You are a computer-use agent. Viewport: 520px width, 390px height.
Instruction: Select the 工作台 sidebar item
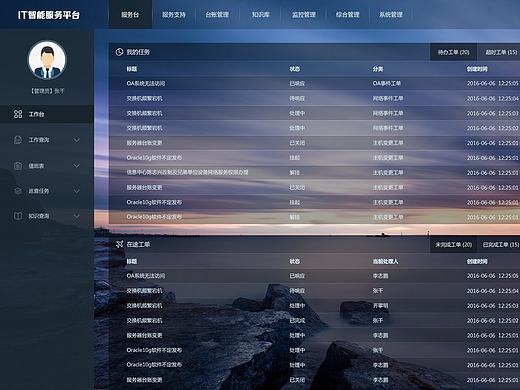click(47, 114)
